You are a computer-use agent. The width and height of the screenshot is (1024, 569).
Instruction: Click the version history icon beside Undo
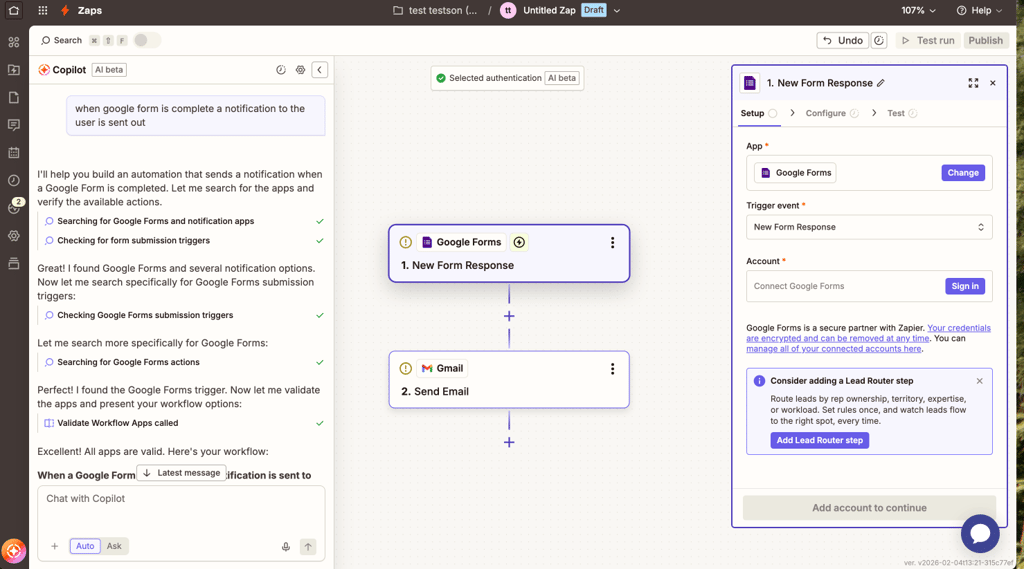[x=879, y=41]
